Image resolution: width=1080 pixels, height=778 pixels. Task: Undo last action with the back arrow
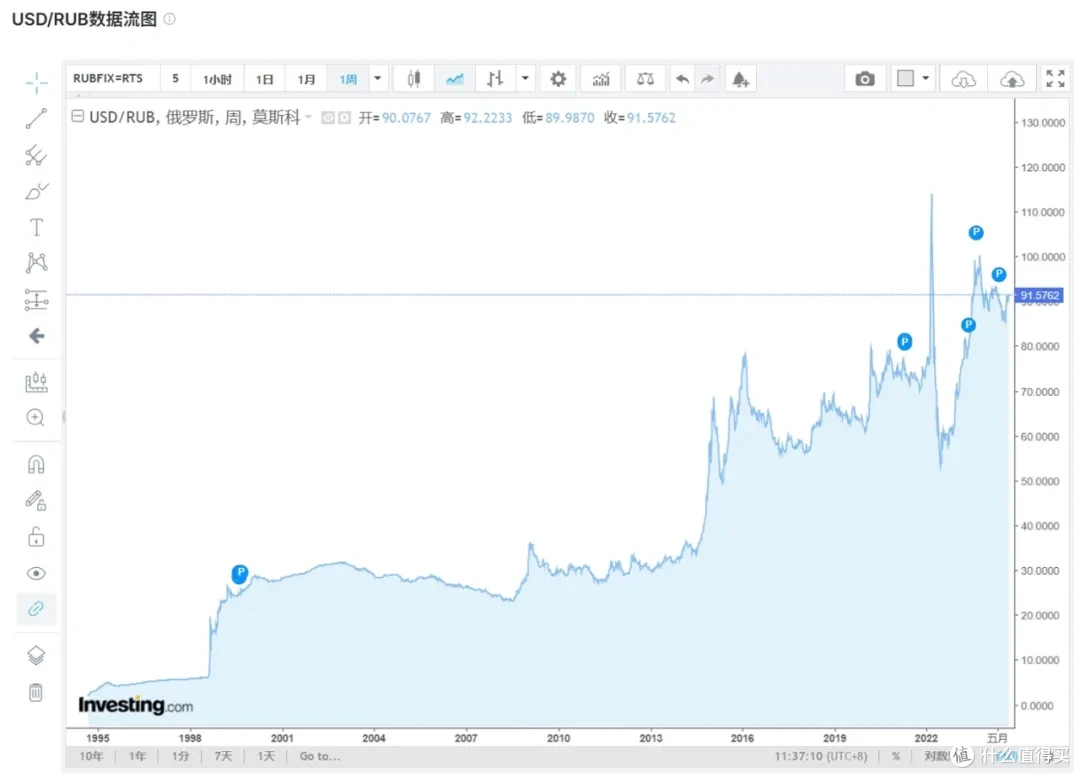pos(682,78)
